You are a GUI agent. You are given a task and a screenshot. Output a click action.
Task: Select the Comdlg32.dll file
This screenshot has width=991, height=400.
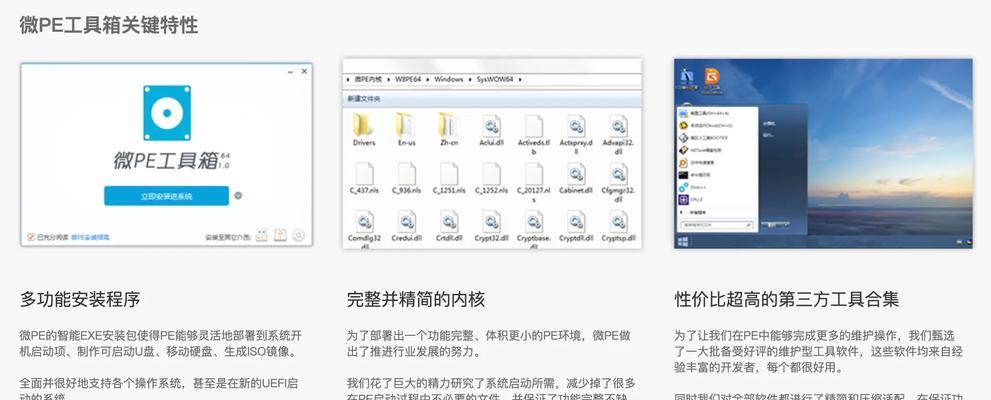point(364,229)
